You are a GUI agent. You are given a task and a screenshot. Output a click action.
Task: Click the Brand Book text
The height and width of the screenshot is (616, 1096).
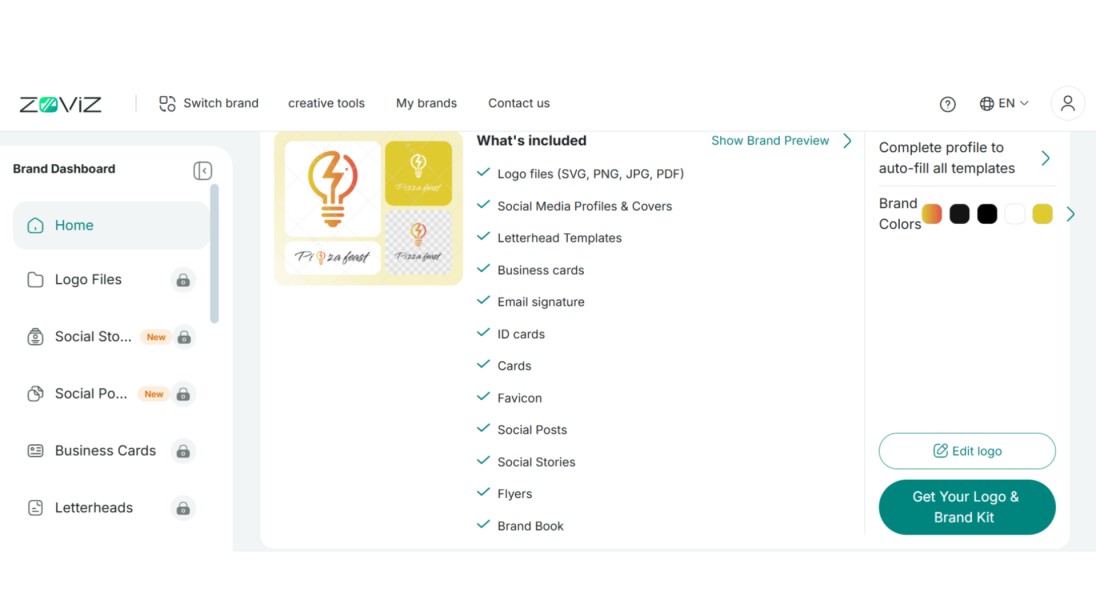pos(531,526)
